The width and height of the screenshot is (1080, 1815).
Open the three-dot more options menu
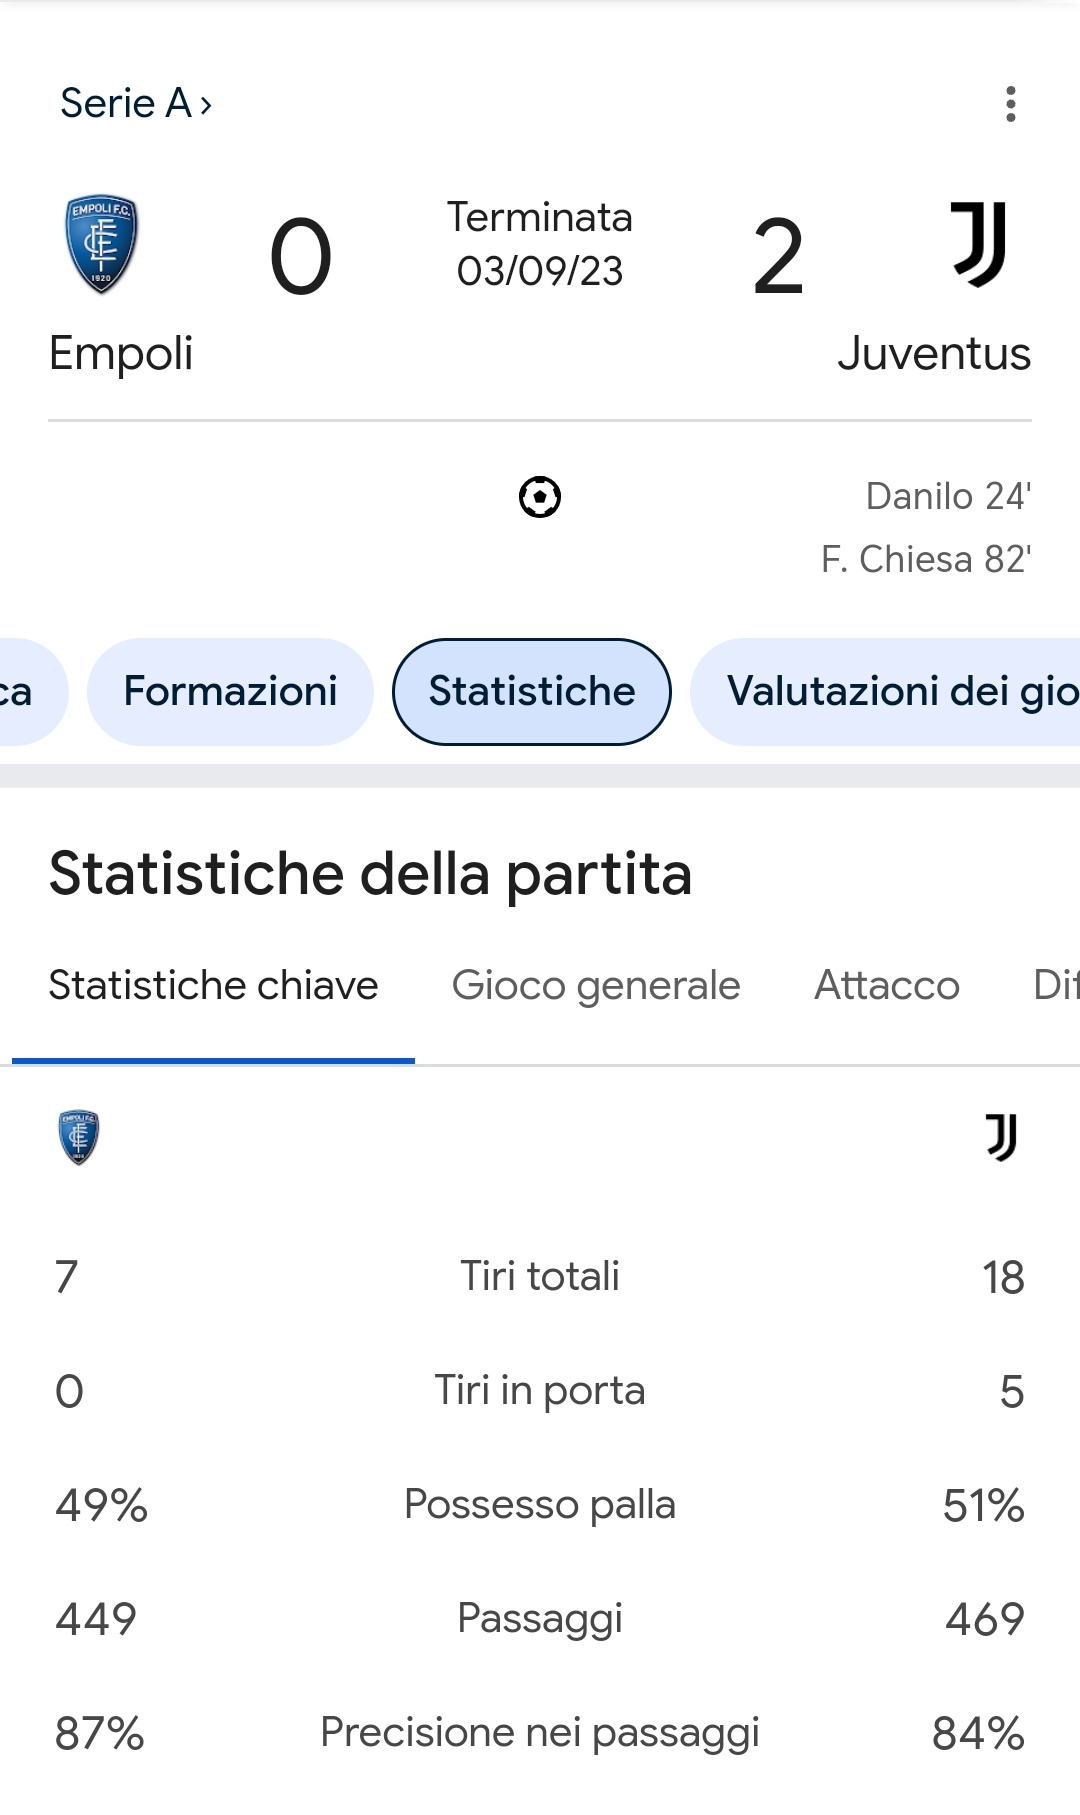[x=1011, y=104]
